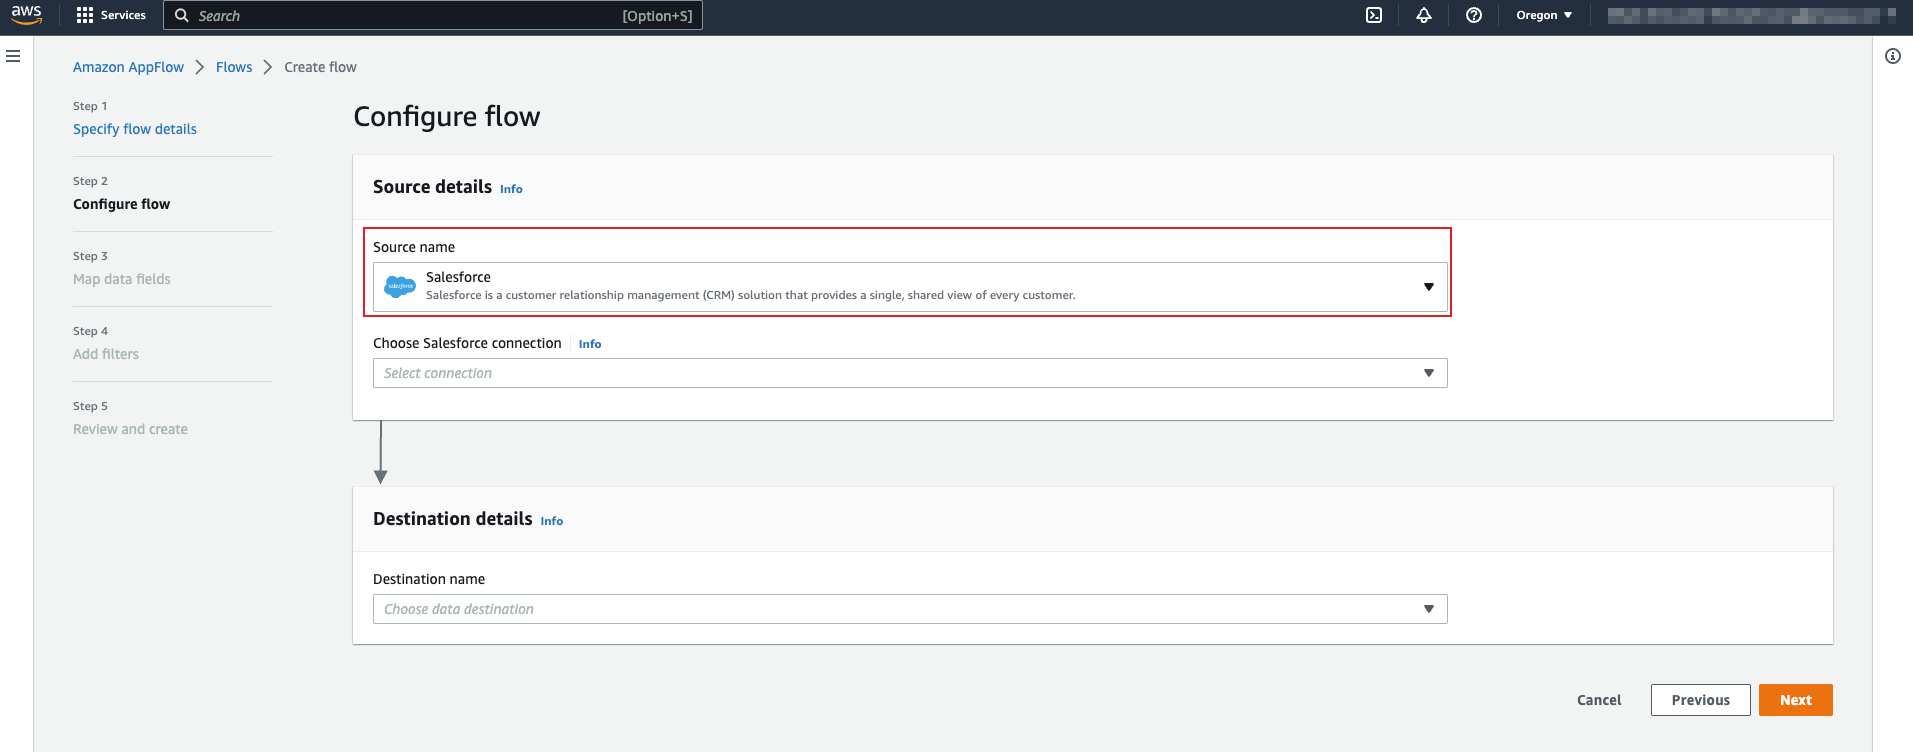The width and height of the screenshot is (1913, 752).
Task: Open Specify flow details step link
Action: [135, 129]
